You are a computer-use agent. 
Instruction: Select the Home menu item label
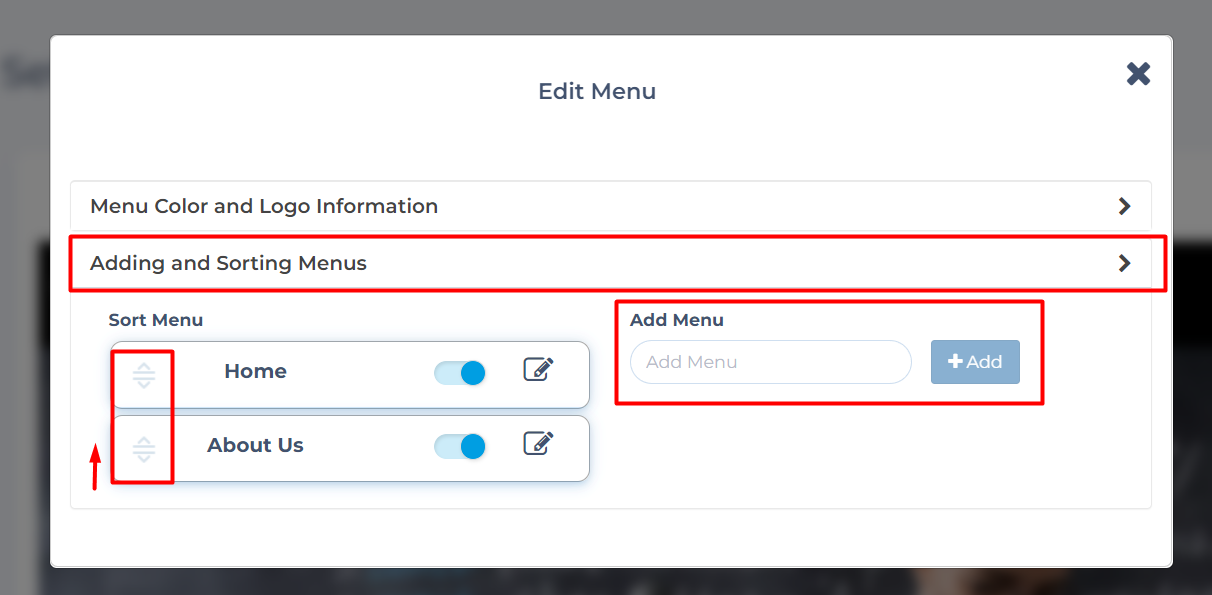click(x=255, y=371)
